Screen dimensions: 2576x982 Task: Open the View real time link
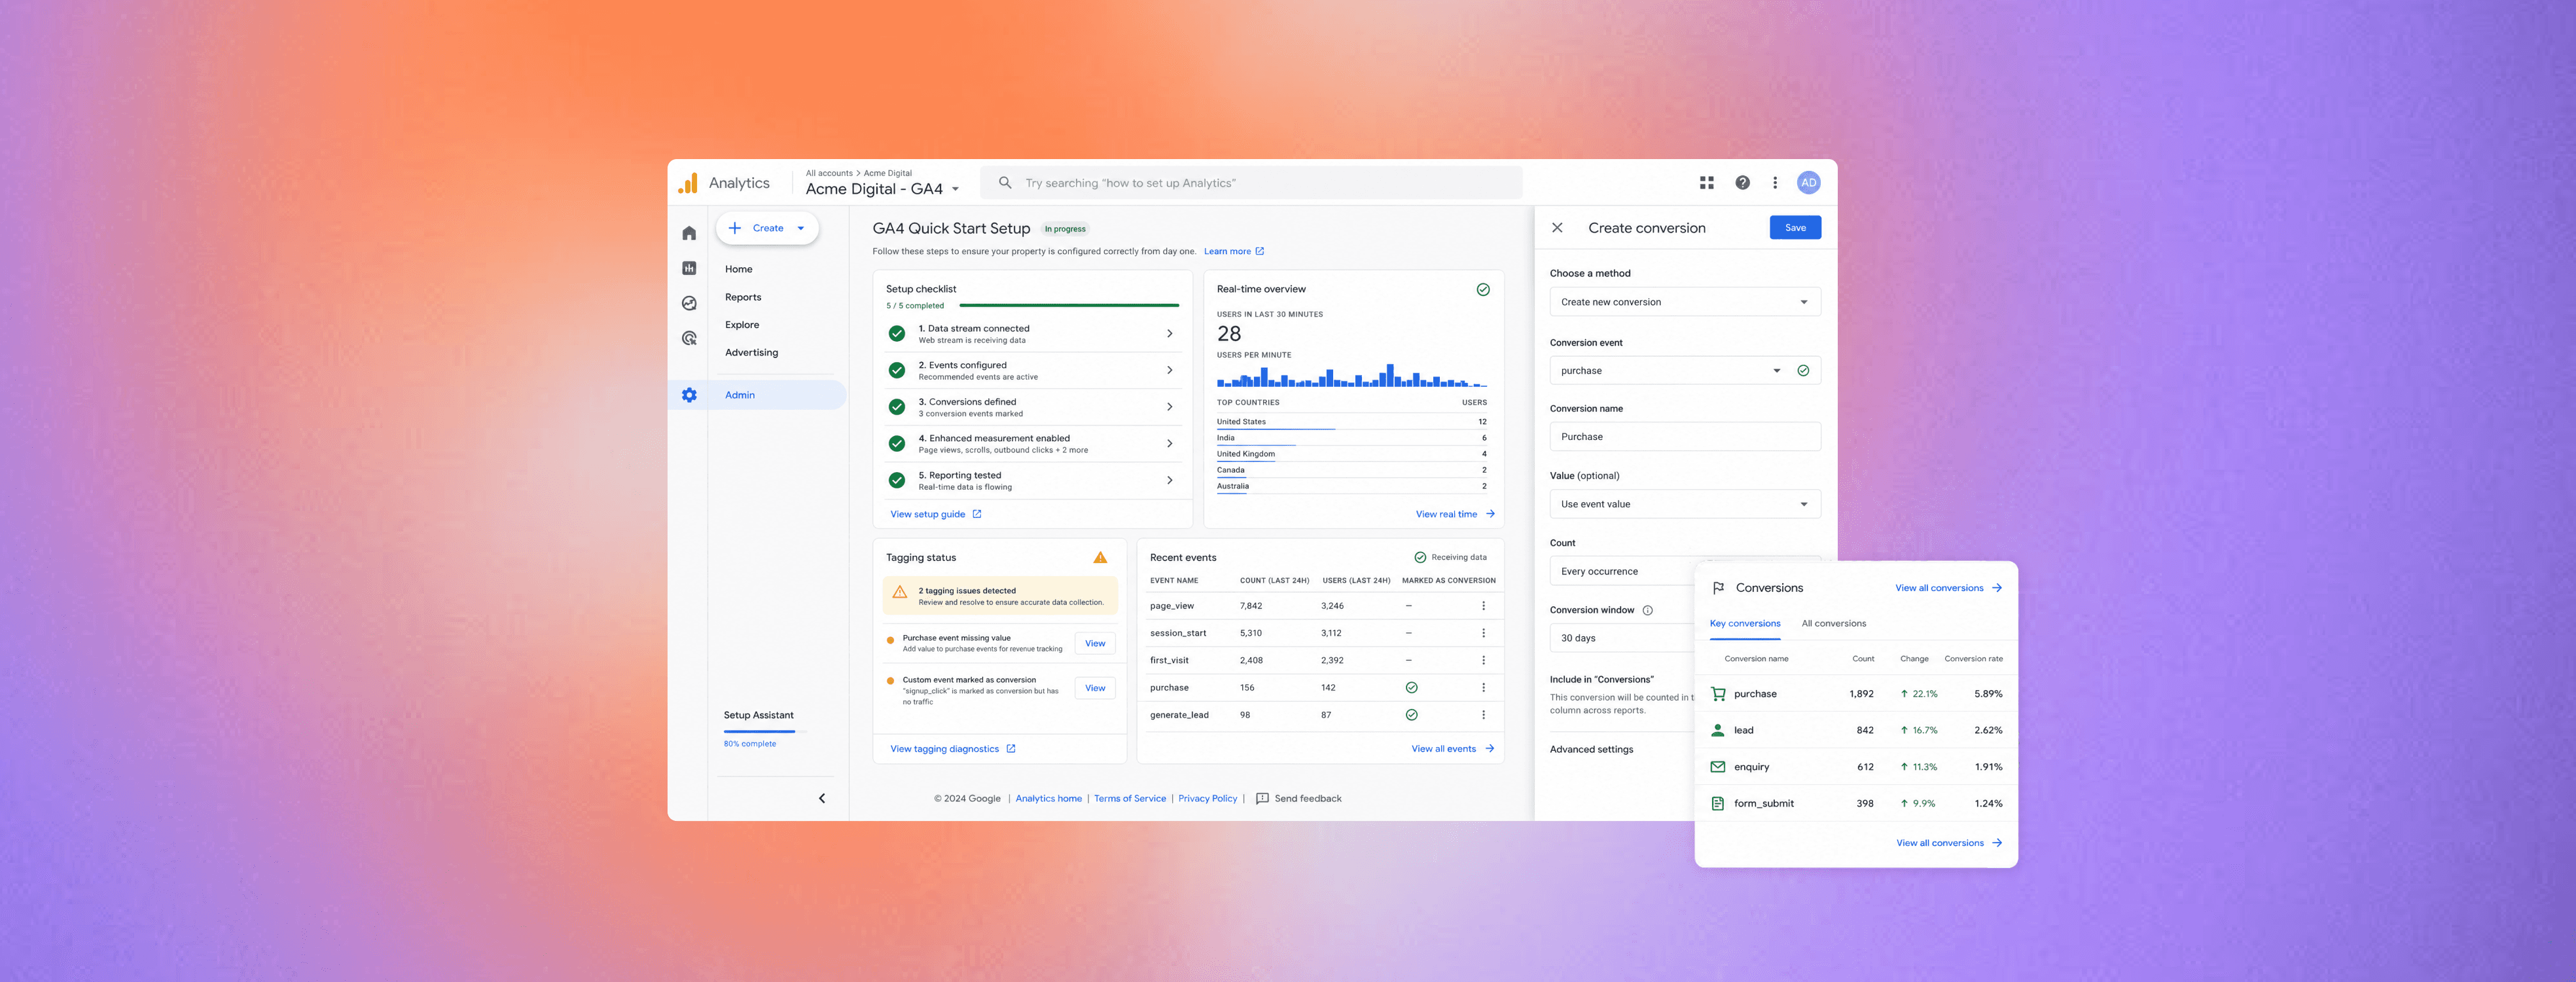[1455, 514]
